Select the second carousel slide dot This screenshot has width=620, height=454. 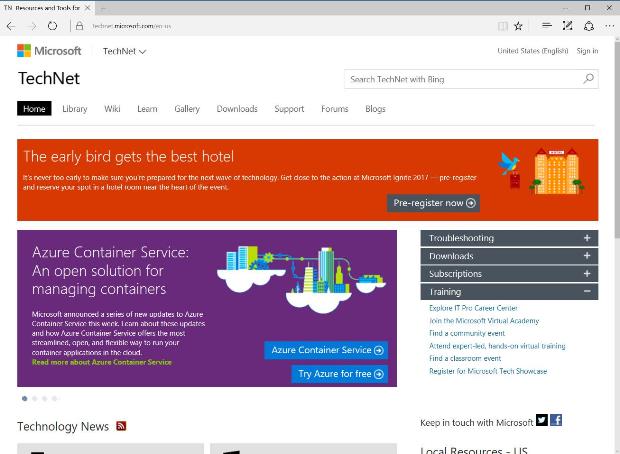[35, 398]
